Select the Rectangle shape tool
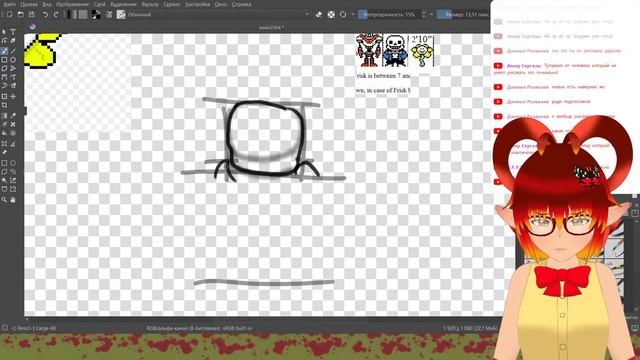Image resolution: width=640 pixels, height=360 pixels. 4,60
